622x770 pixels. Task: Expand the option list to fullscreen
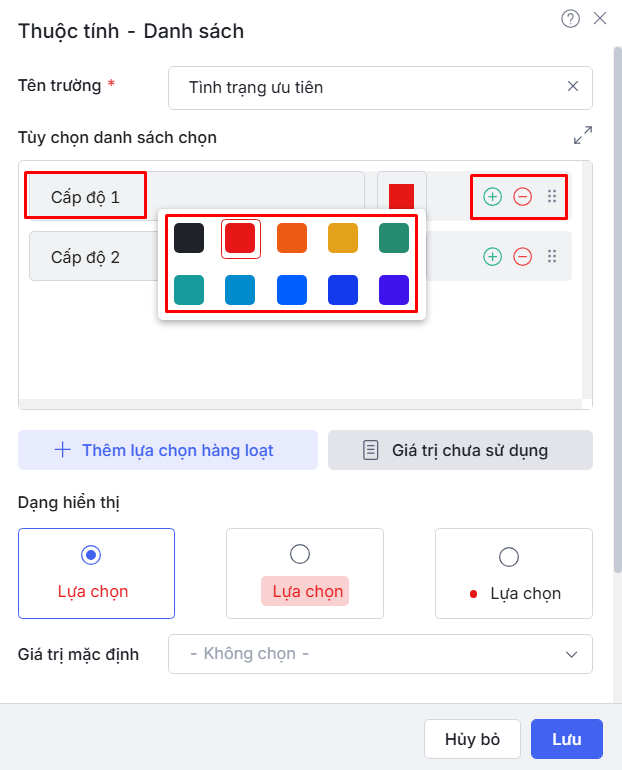582,135
